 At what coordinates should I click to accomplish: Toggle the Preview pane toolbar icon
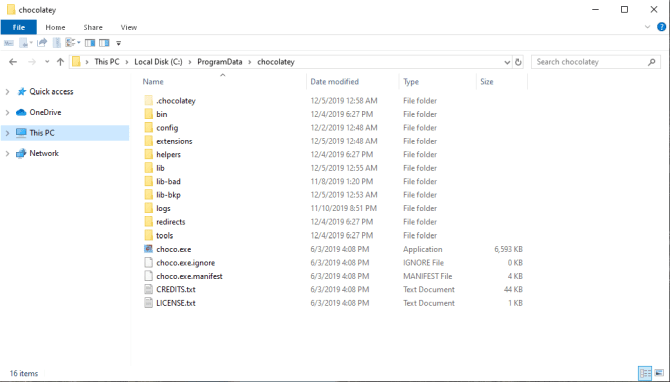(x=90, y=43)
